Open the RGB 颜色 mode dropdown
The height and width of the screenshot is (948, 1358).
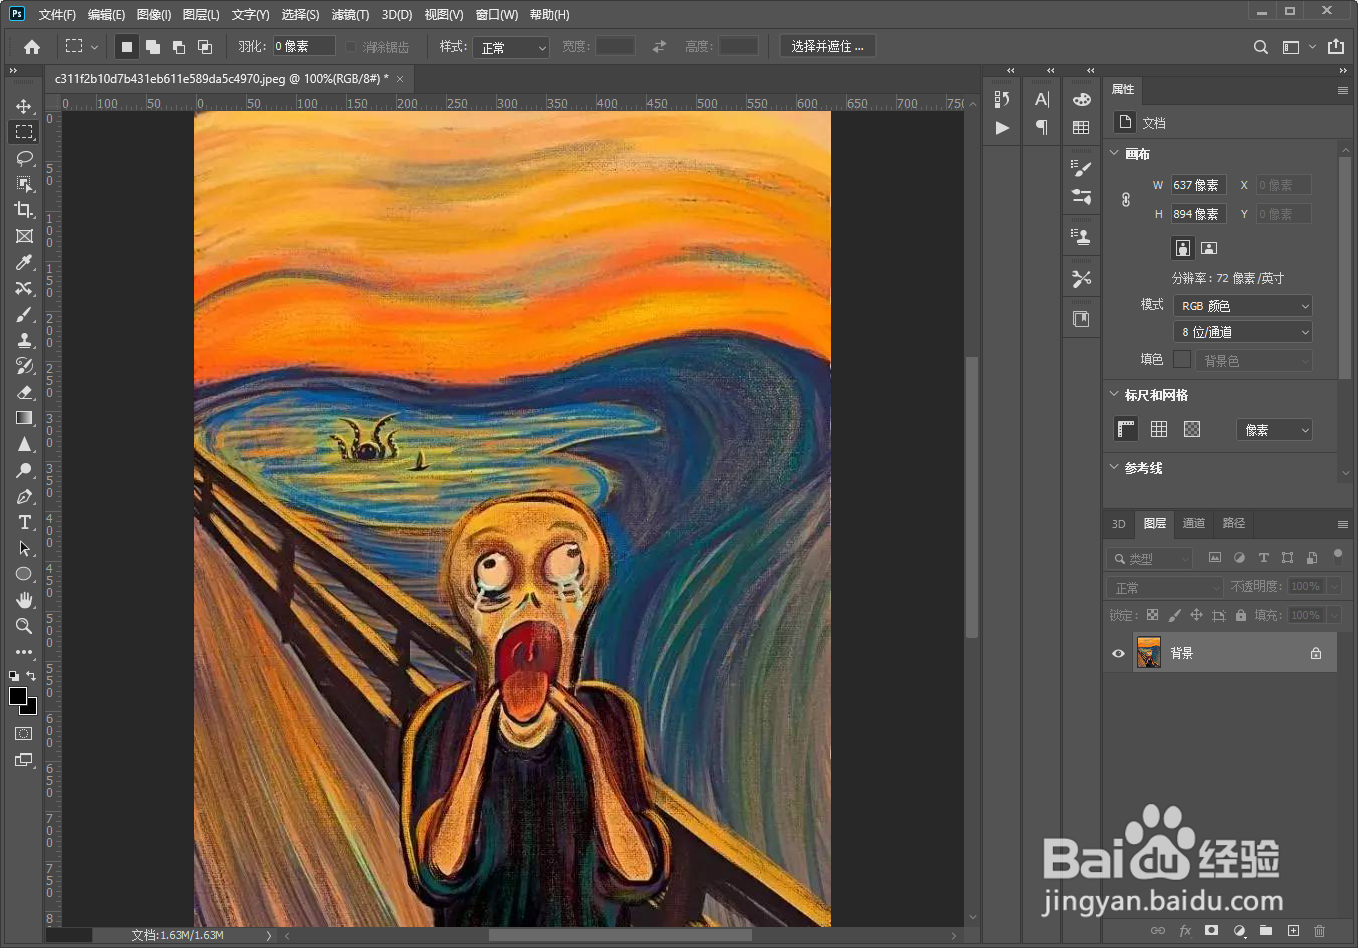(x=1243, y=306)
